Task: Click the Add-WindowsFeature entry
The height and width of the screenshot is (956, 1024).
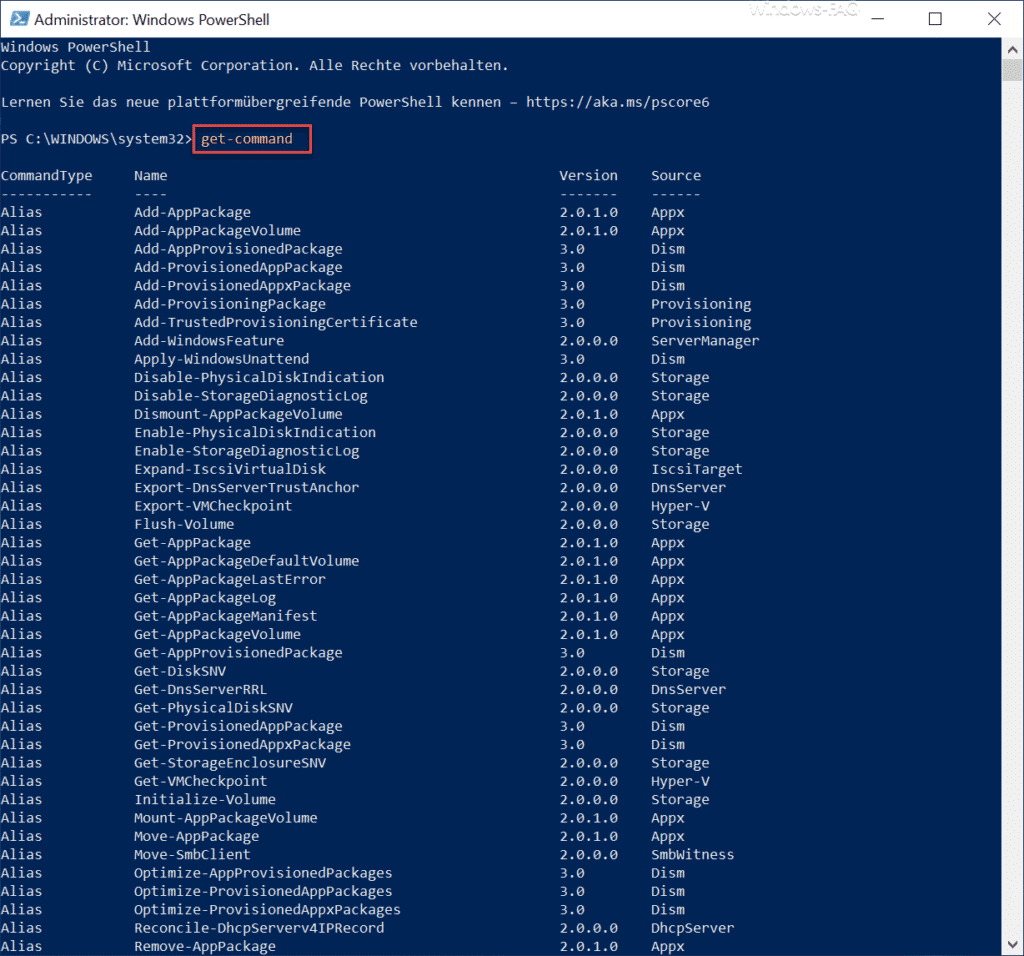Action: (x=209, y=340)
